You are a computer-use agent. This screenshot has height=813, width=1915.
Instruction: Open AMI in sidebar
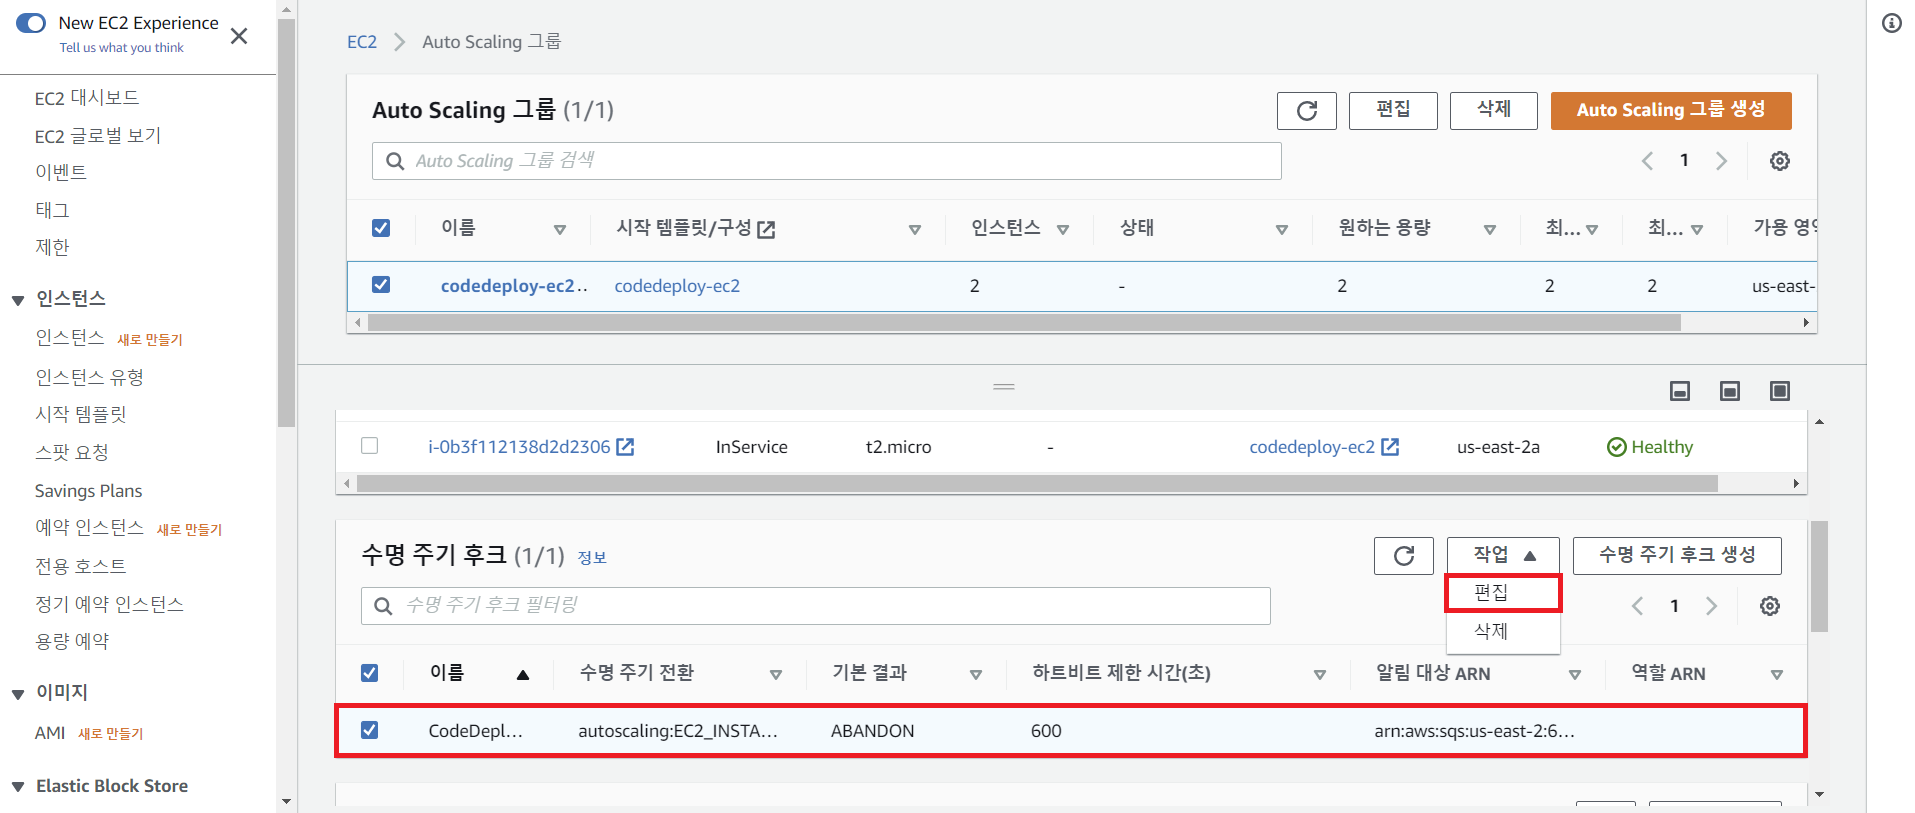[x=50, y=733]
